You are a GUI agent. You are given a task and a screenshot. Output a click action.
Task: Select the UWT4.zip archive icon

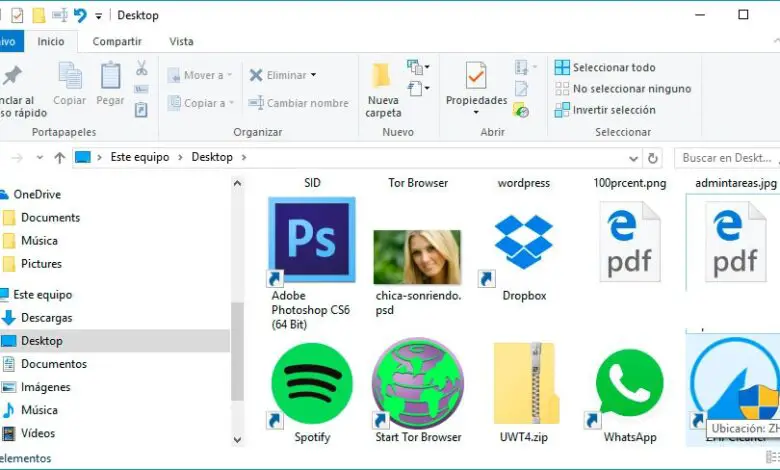point(526,383)
